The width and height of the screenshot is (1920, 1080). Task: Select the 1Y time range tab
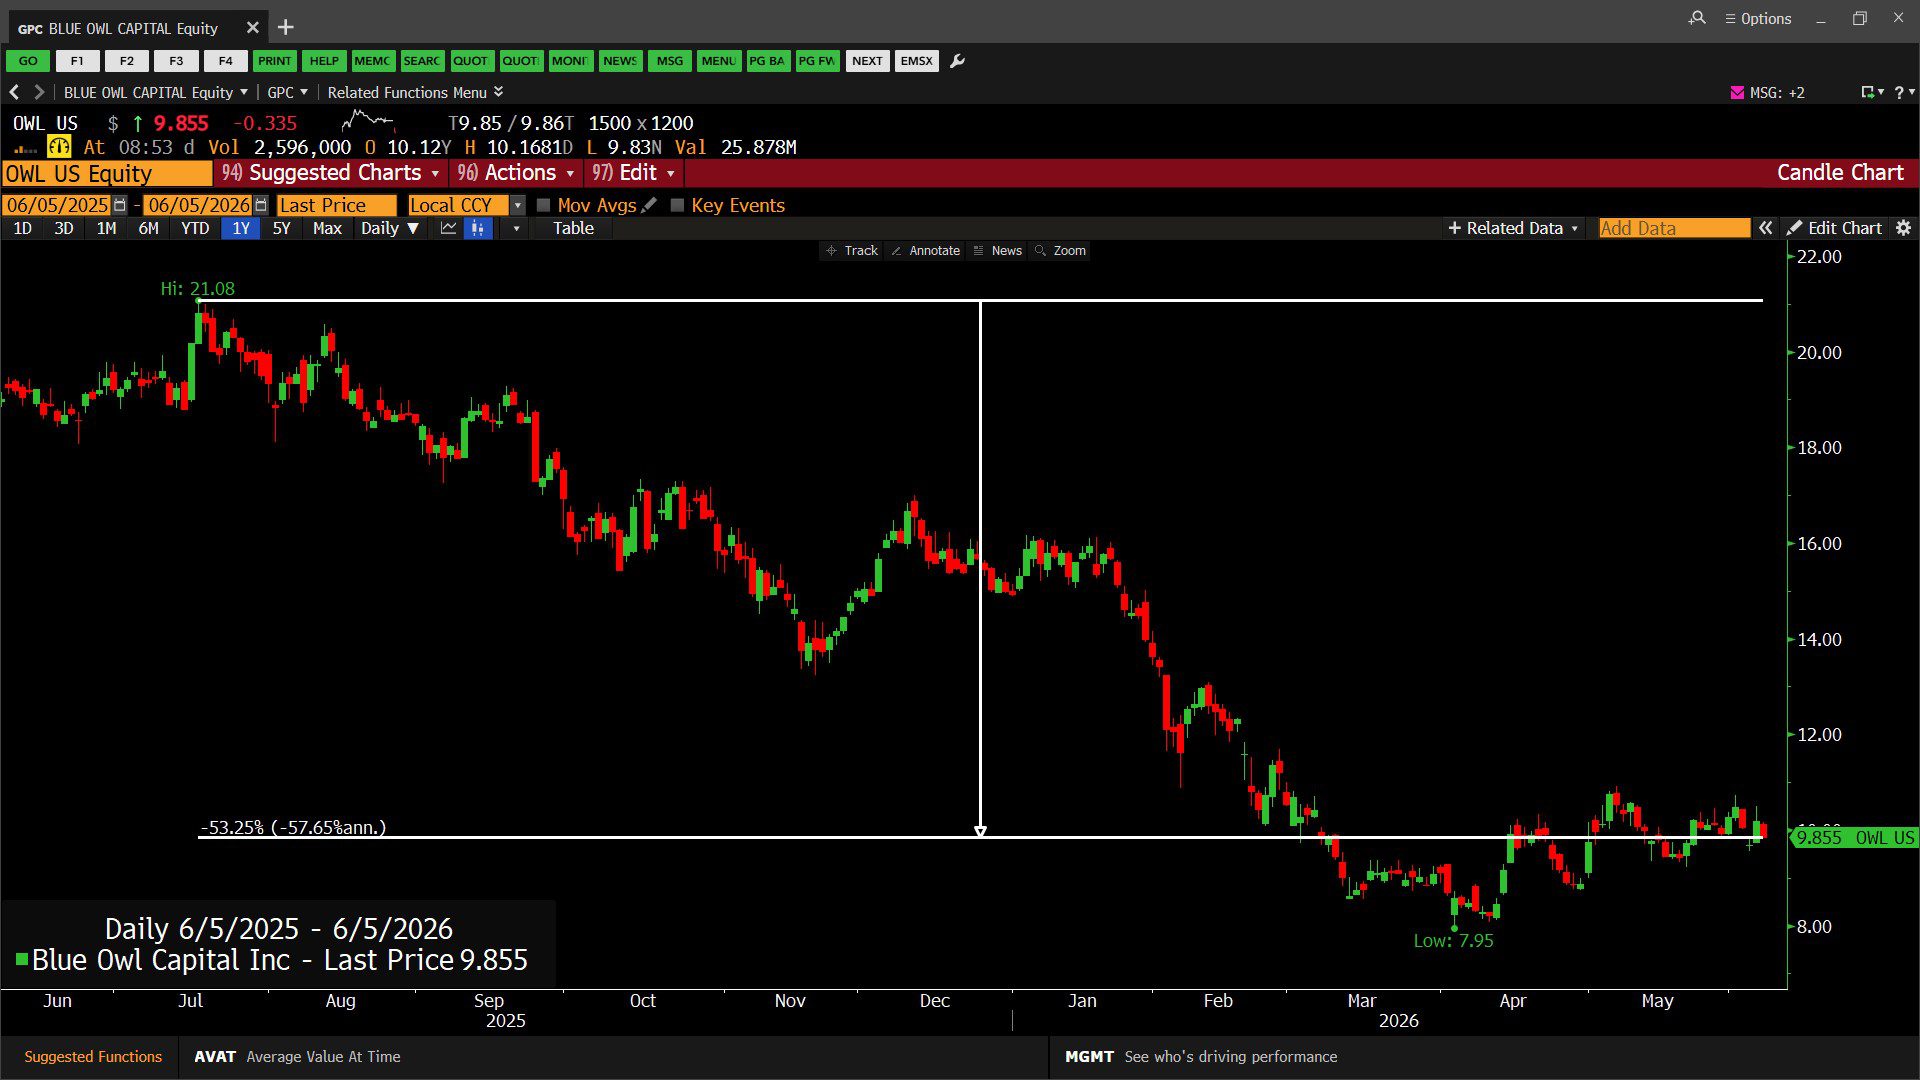pos(241,228)
